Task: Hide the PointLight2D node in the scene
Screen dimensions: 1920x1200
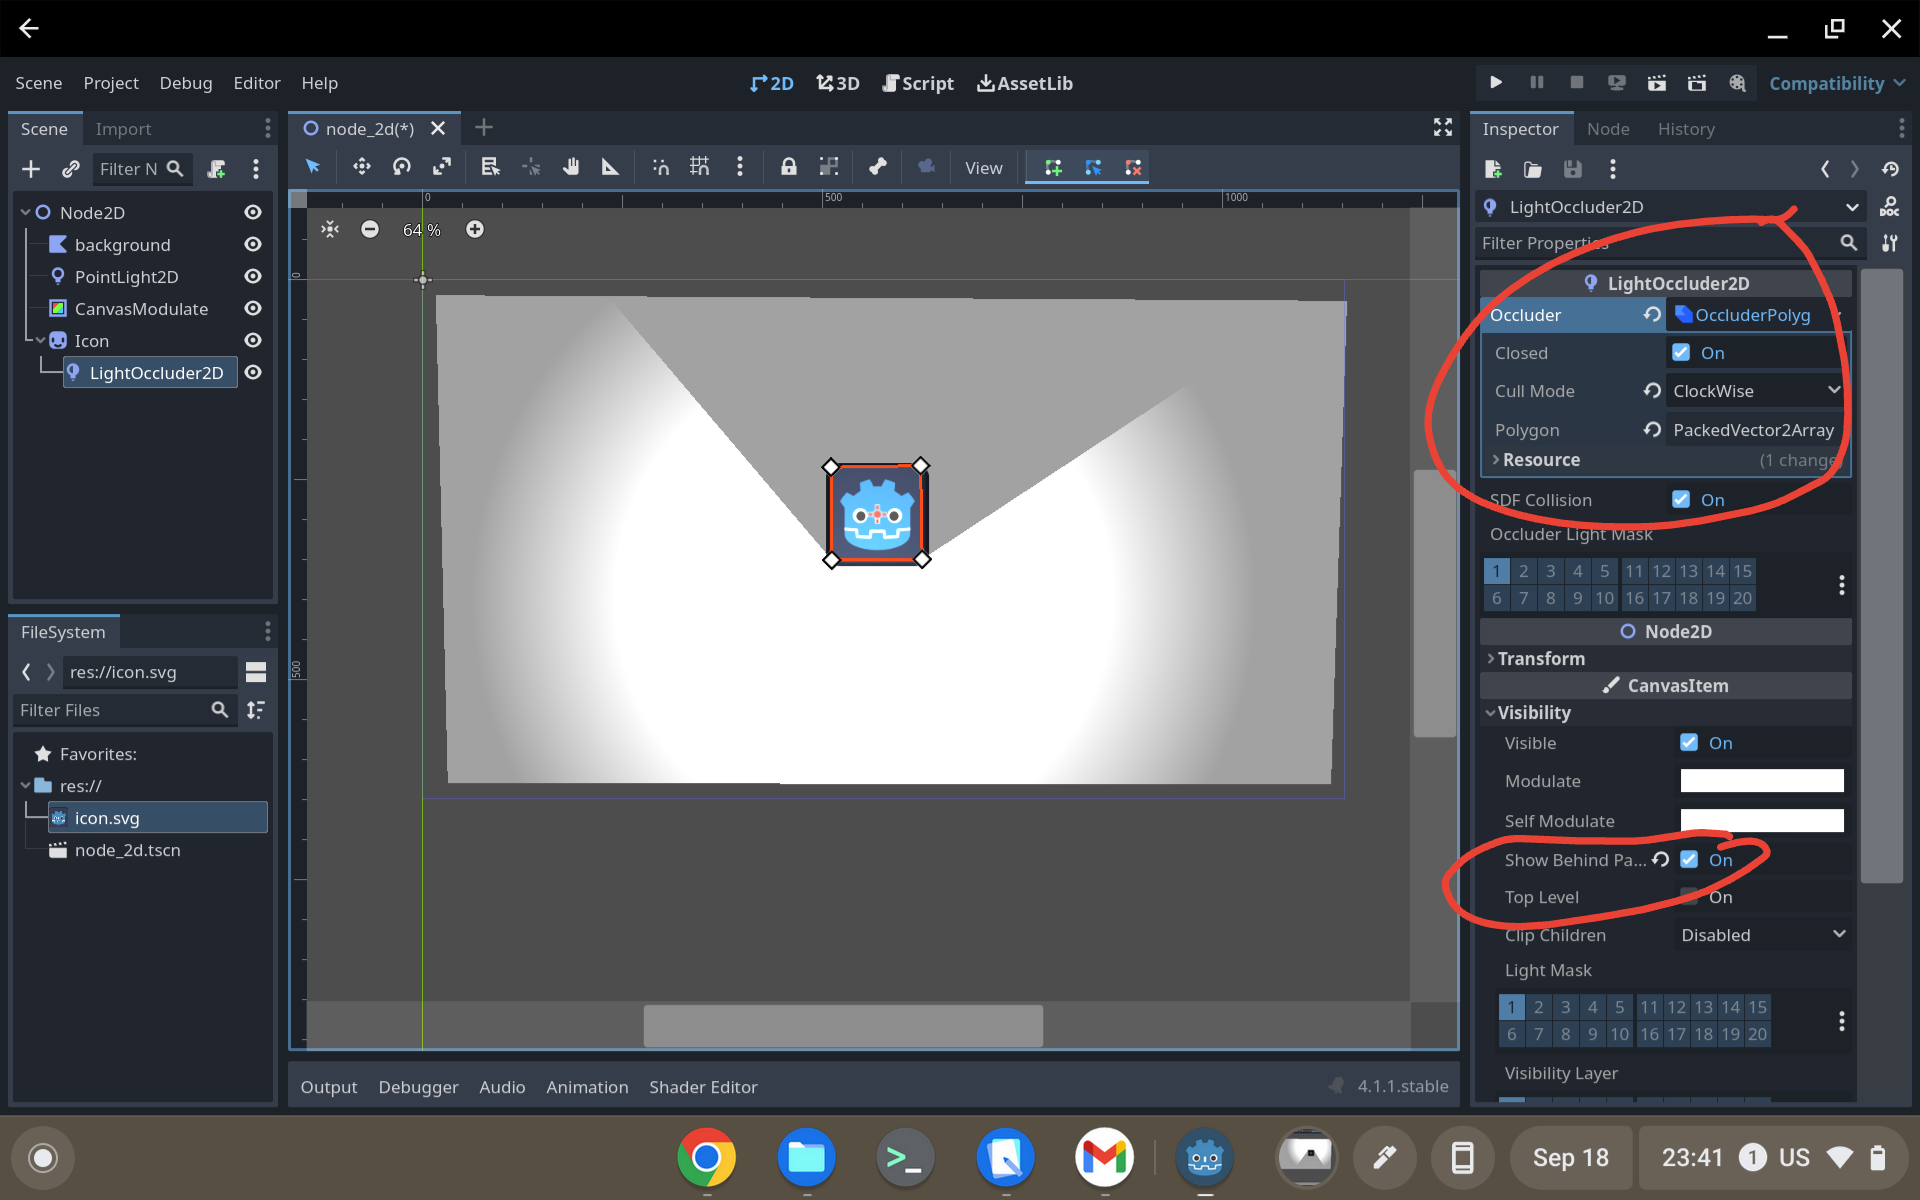Action: (x=252, y=276)
